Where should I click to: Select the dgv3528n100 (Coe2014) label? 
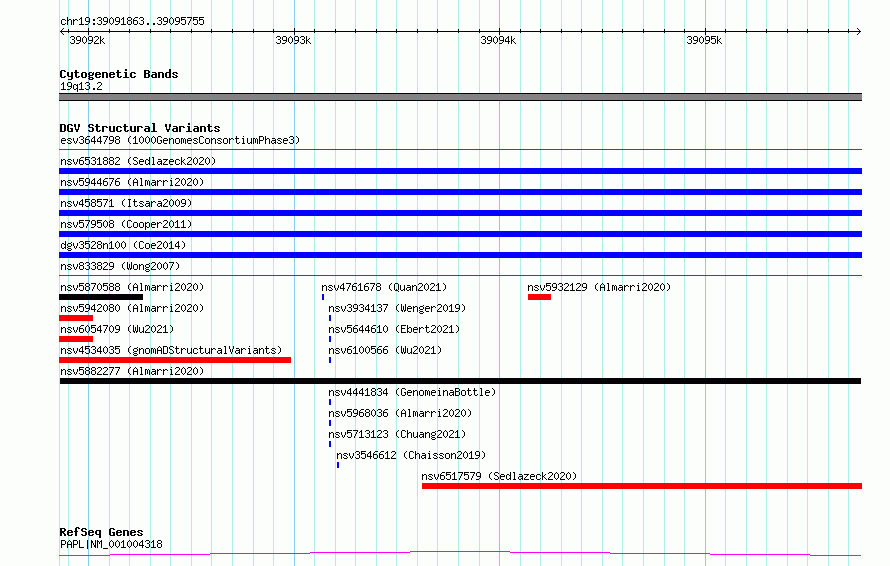[x=123, y=245]
